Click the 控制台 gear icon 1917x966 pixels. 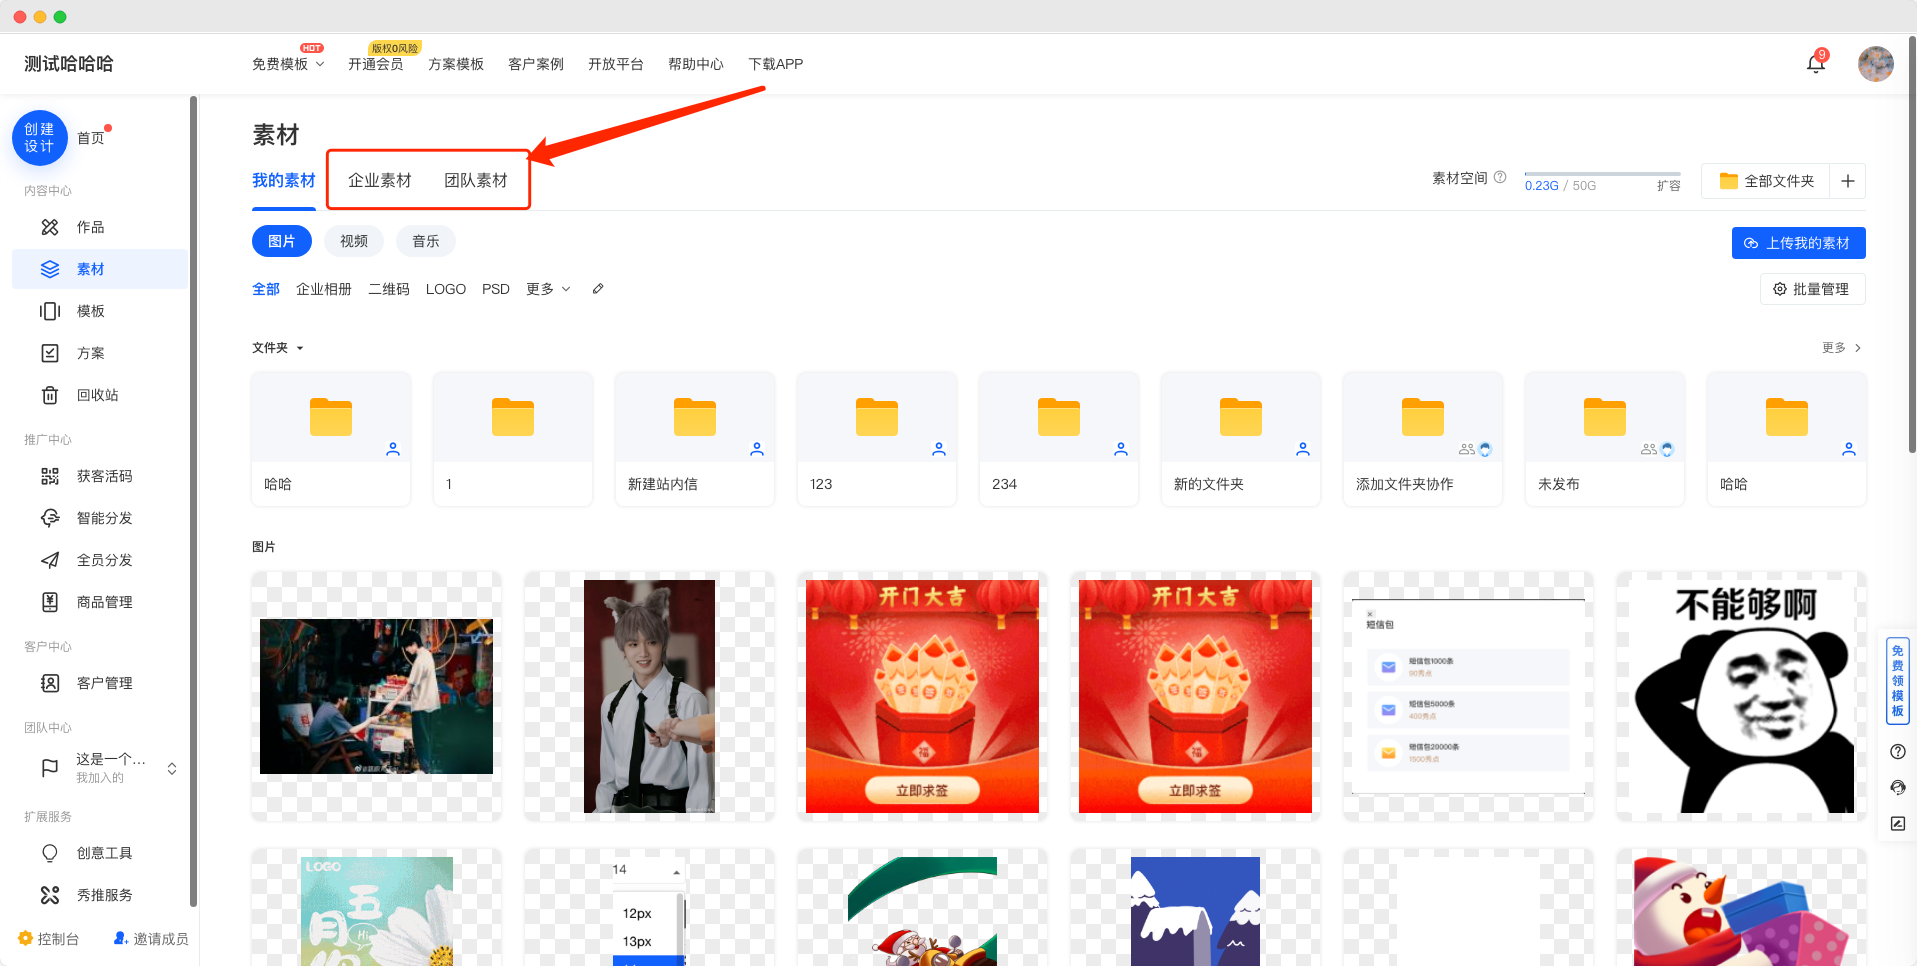(x=25, y=938)
